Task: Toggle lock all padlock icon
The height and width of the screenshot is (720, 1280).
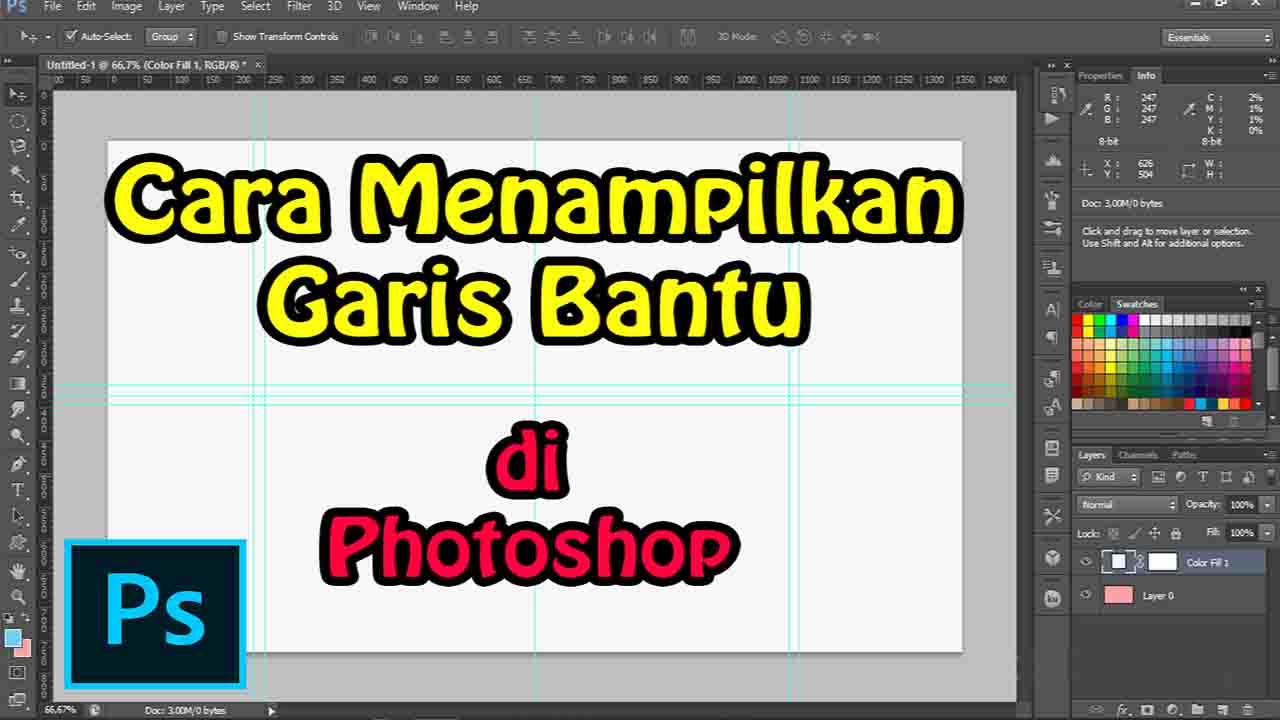Action: pyautogui.click(x=1176, y=533)
